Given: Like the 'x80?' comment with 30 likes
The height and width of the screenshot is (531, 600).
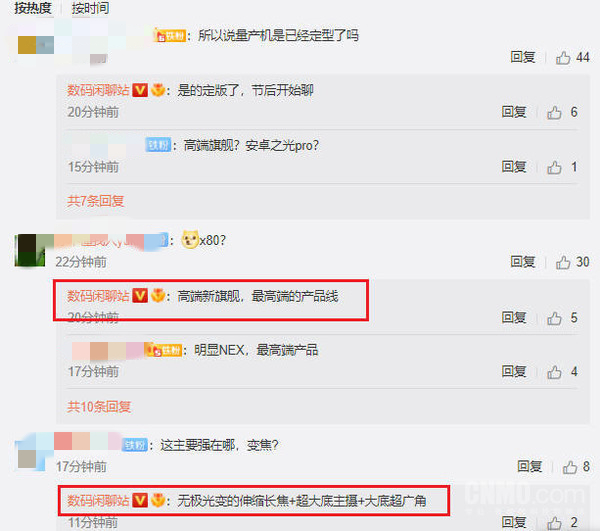Looking at the screenshot, I should click(563, 262).
